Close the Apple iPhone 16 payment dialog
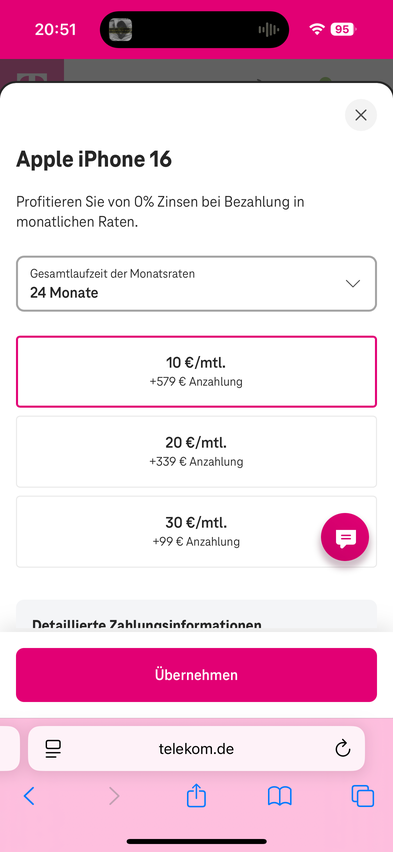Screen dimensions: 393x852 click(360, 115)
